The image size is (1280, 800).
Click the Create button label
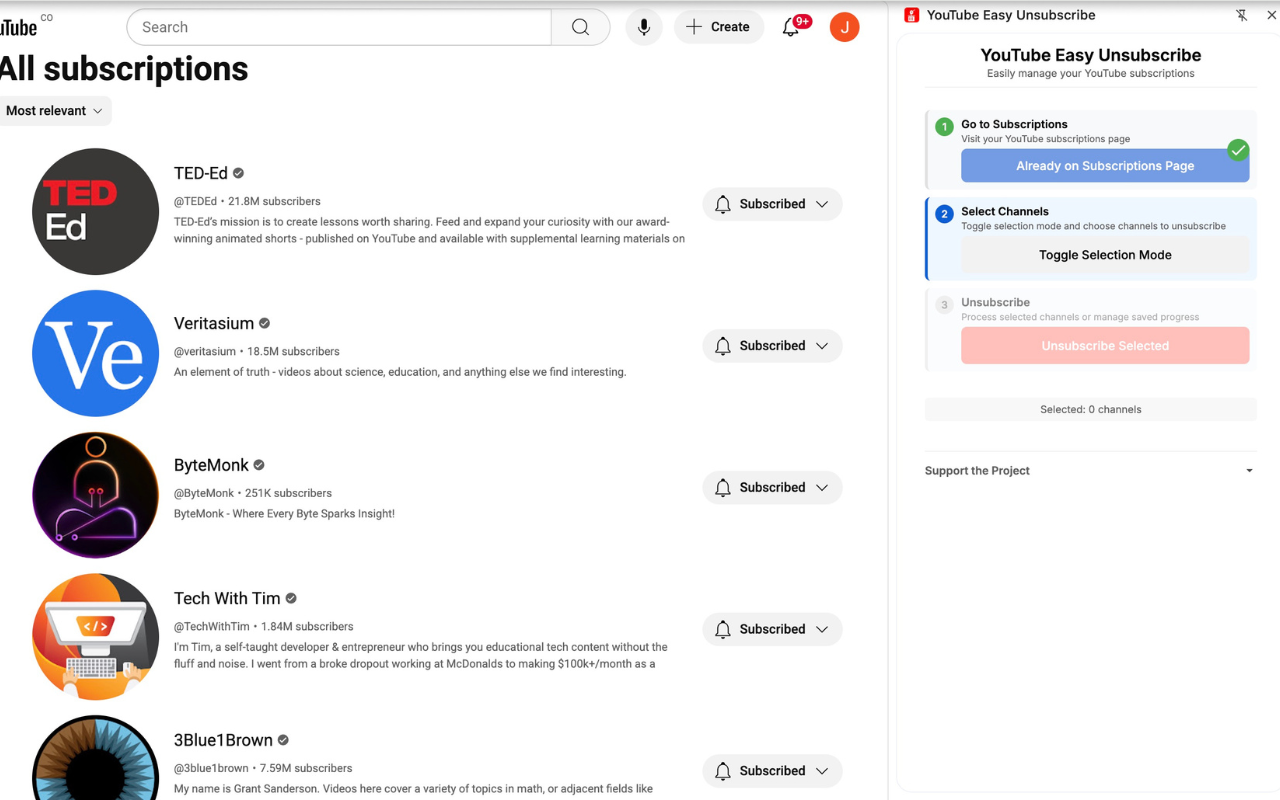pyautogui.click(x=730, y=27)
